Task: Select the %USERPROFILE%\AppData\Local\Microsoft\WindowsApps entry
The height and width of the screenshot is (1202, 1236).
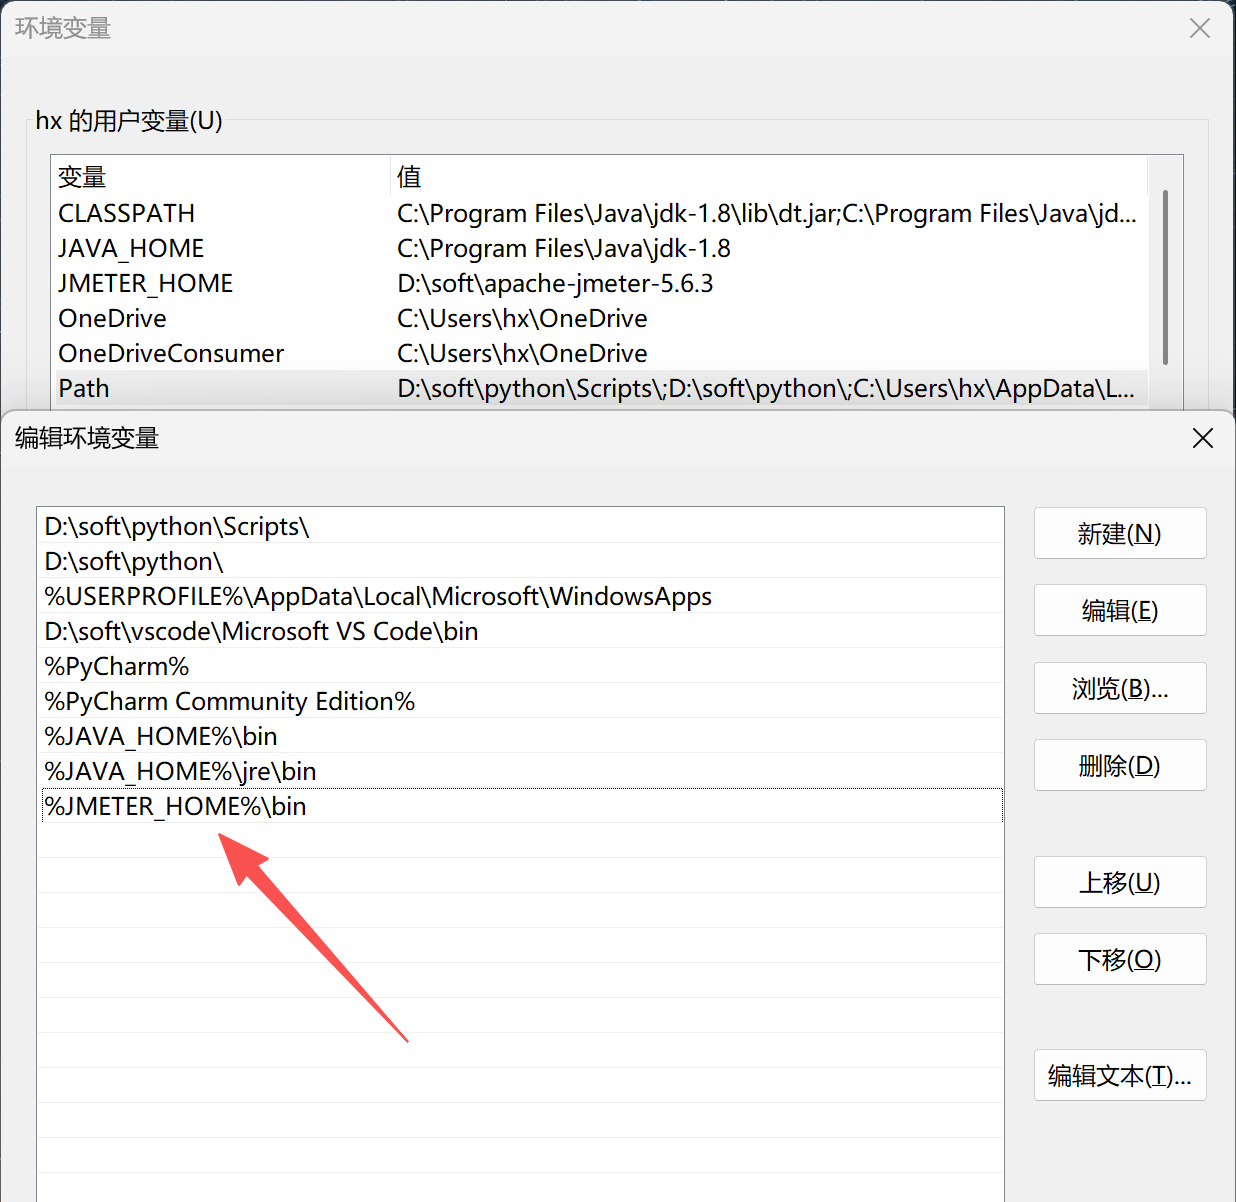Action: (x=521, y=596)
